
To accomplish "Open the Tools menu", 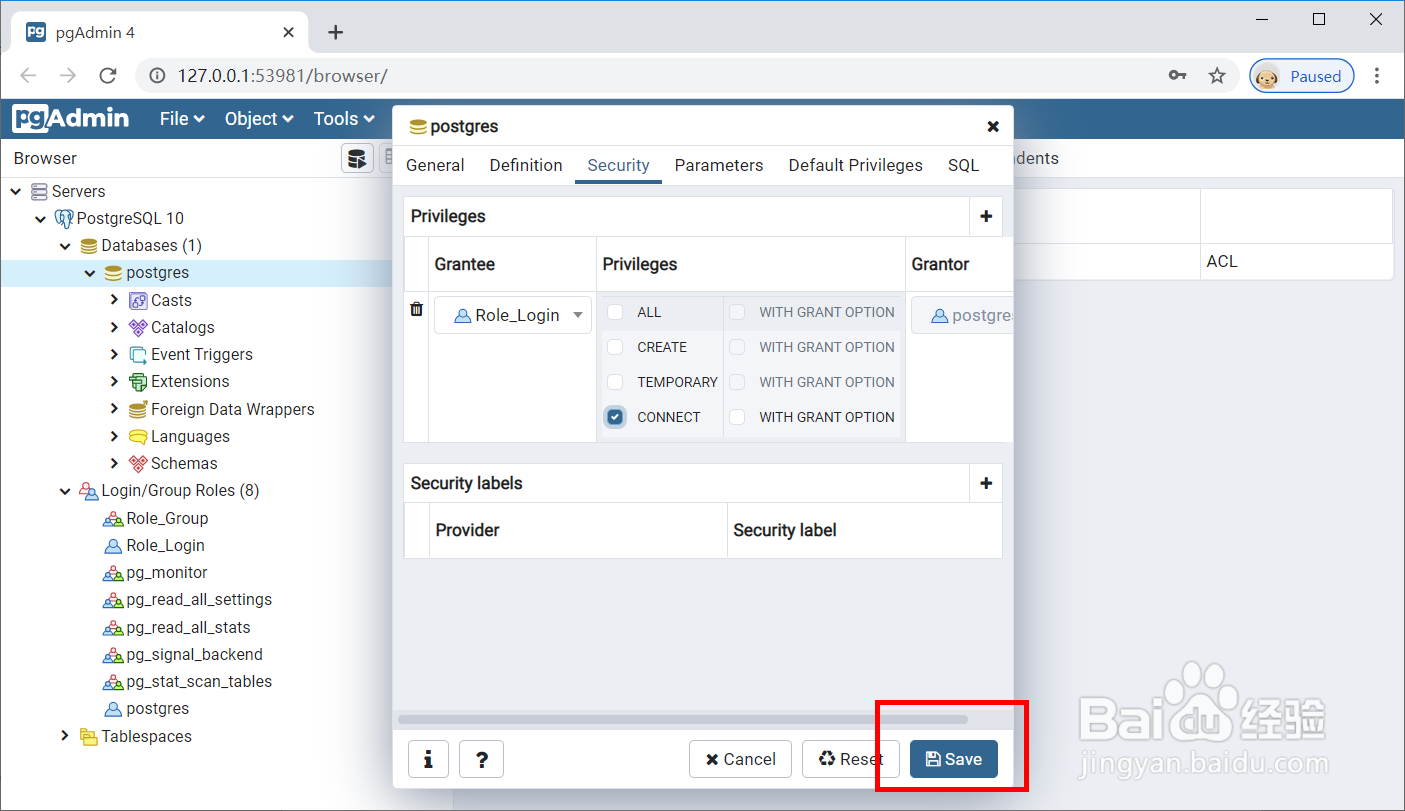I will pos(343,119).
